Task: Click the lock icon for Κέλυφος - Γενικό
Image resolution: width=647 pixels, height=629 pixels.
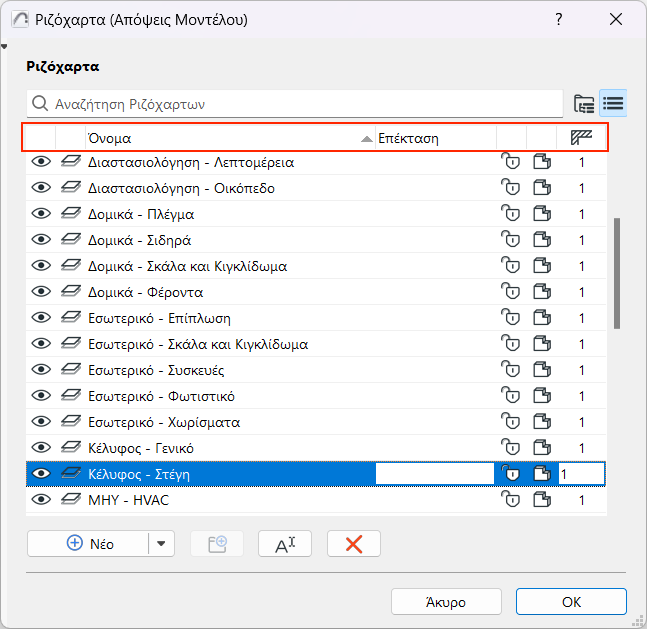Action: [510, 448]
